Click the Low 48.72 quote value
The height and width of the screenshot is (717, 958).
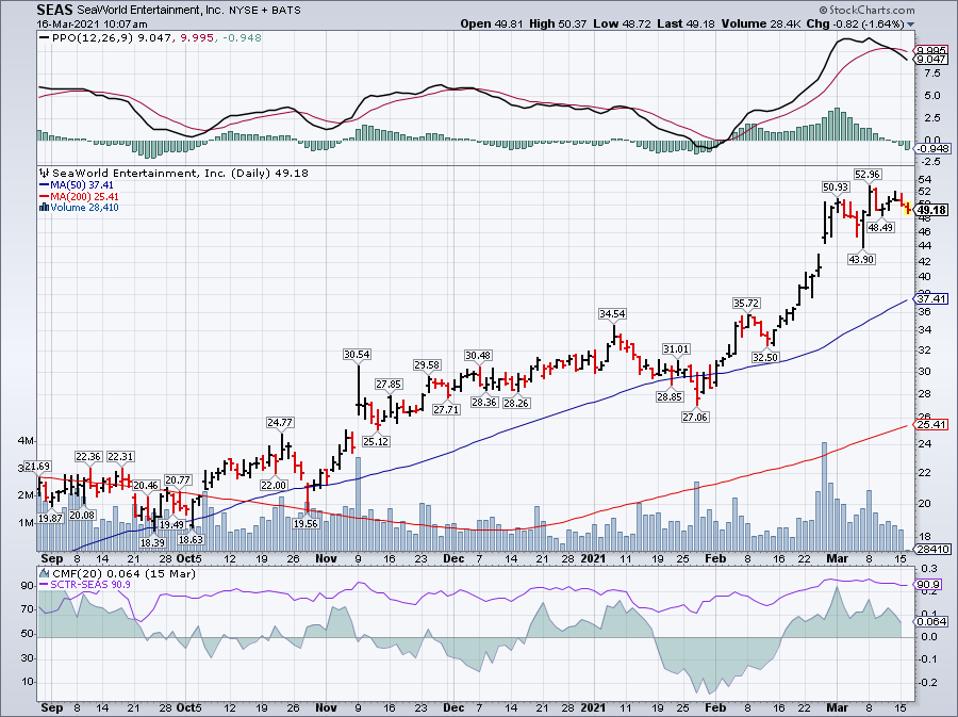[623, 24]
